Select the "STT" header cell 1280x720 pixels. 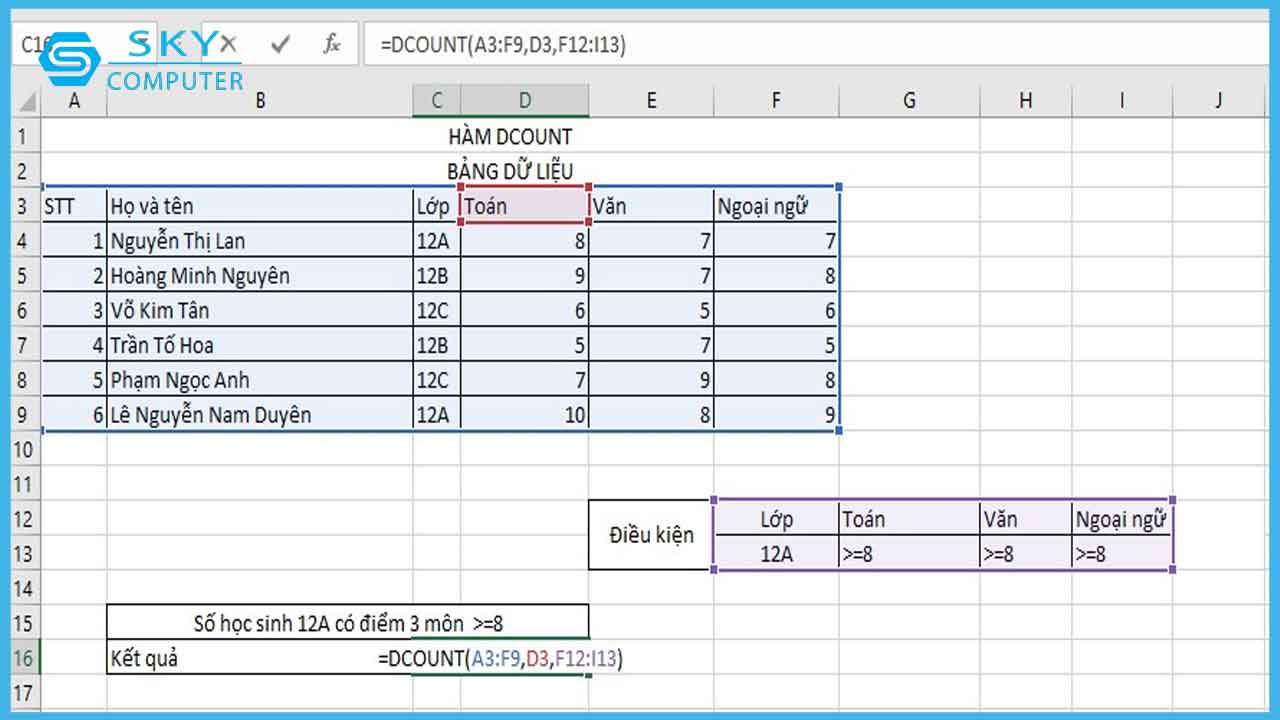[74, 206]
